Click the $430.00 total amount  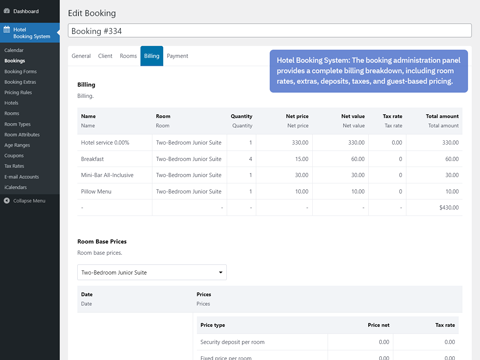point(449,207)
